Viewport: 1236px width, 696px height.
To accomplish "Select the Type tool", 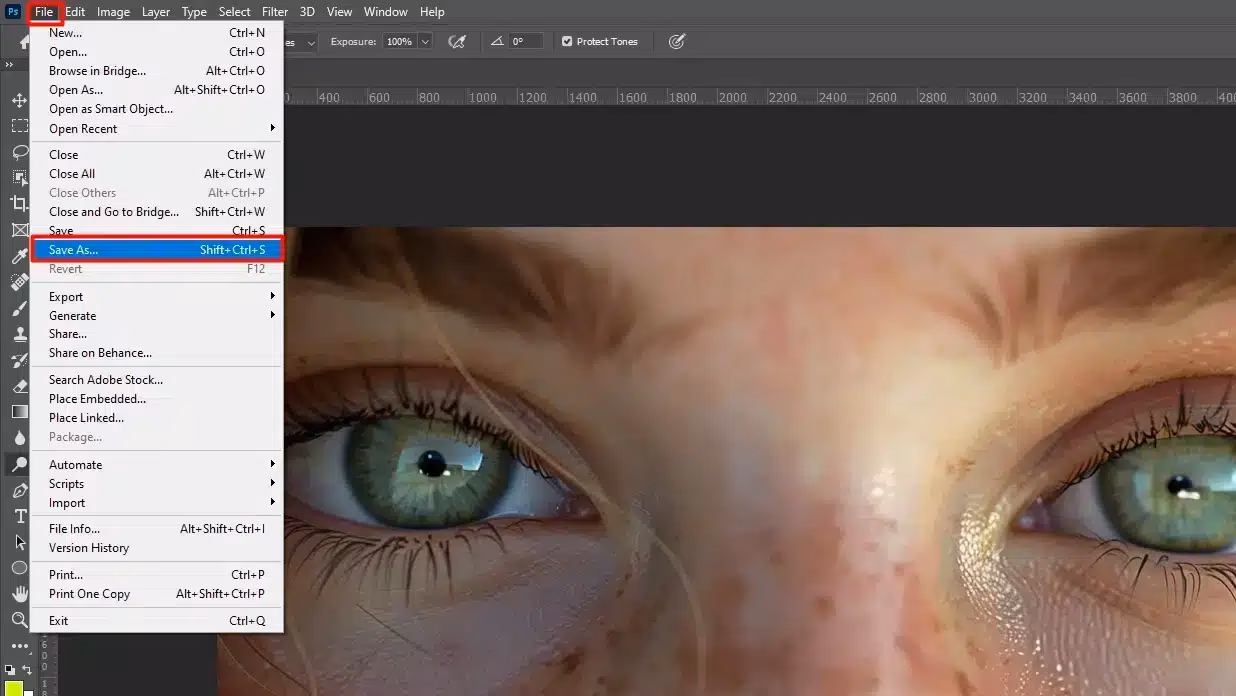I will click(x=18, y=516).
